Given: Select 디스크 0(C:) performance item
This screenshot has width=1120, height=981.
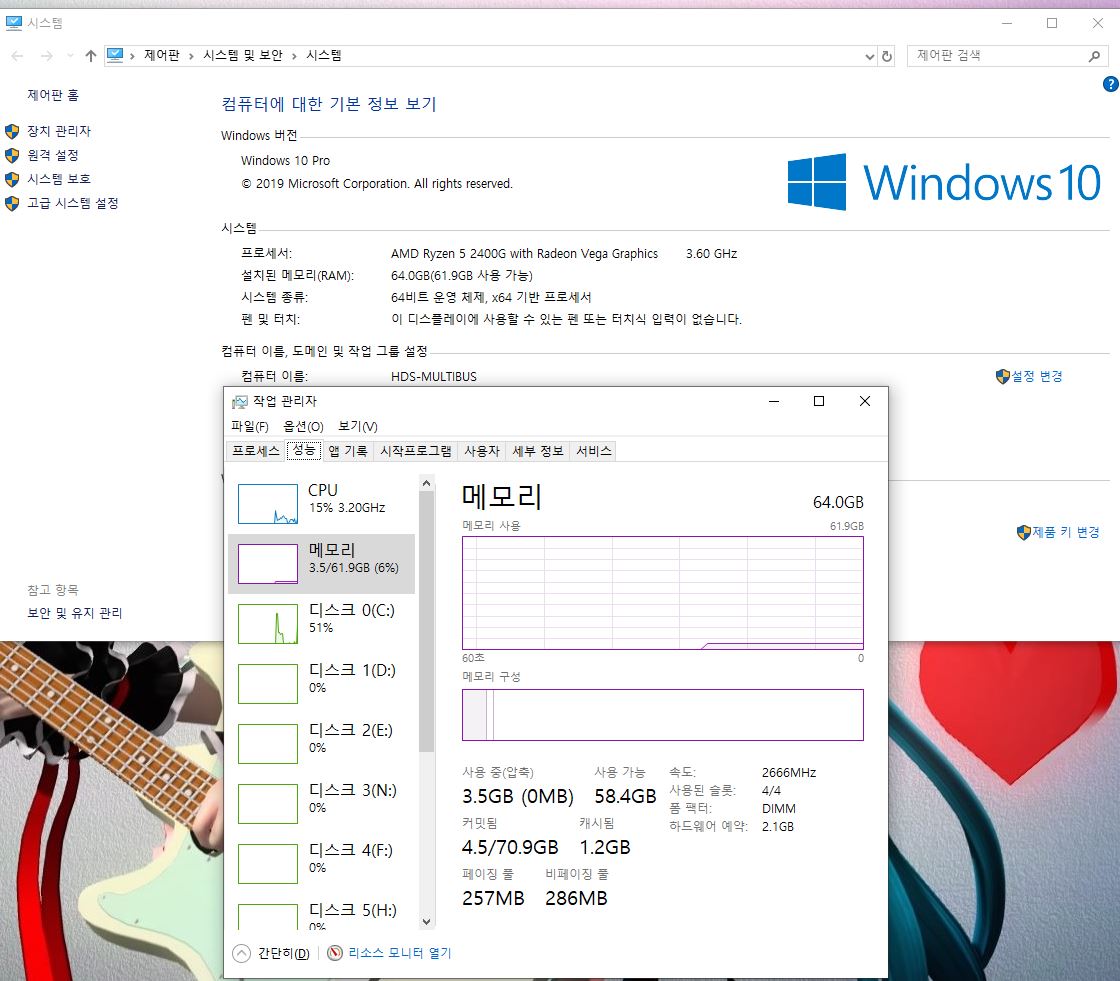Looking at the screenshot, I should click(321, 623).
